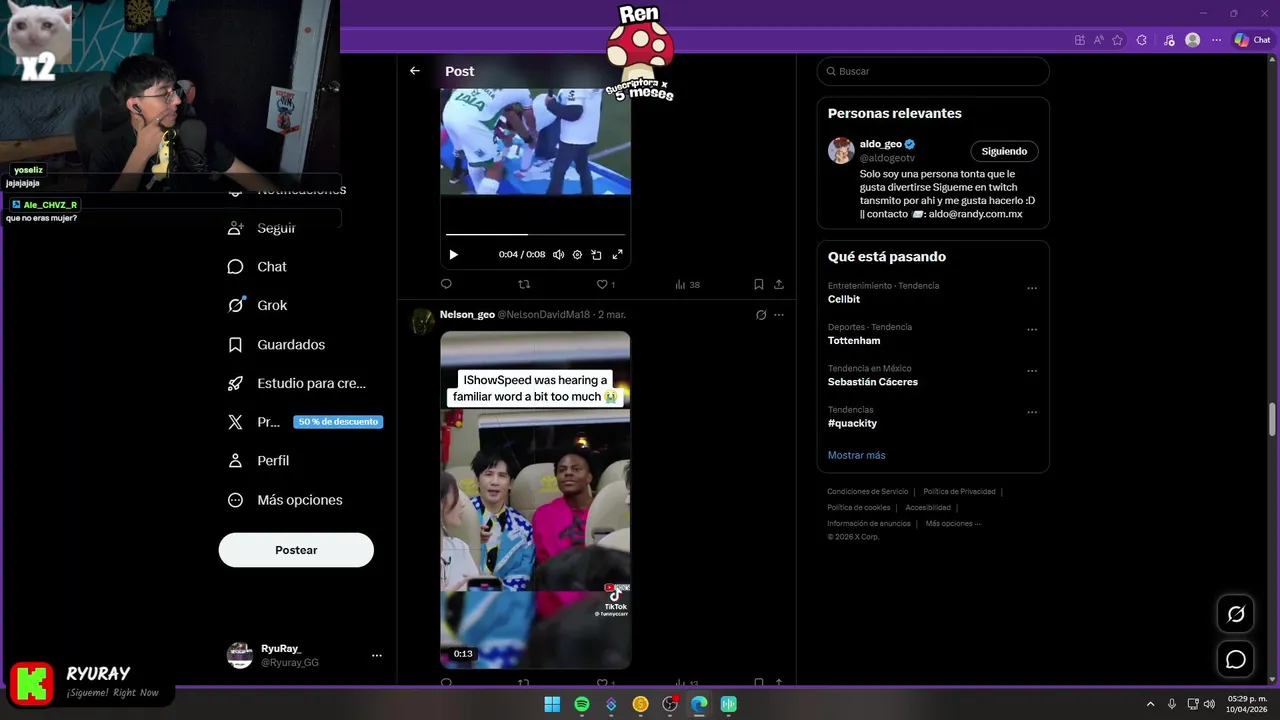
Task: Open Estudio para creadores in sidebar
Action: point(297,383)
